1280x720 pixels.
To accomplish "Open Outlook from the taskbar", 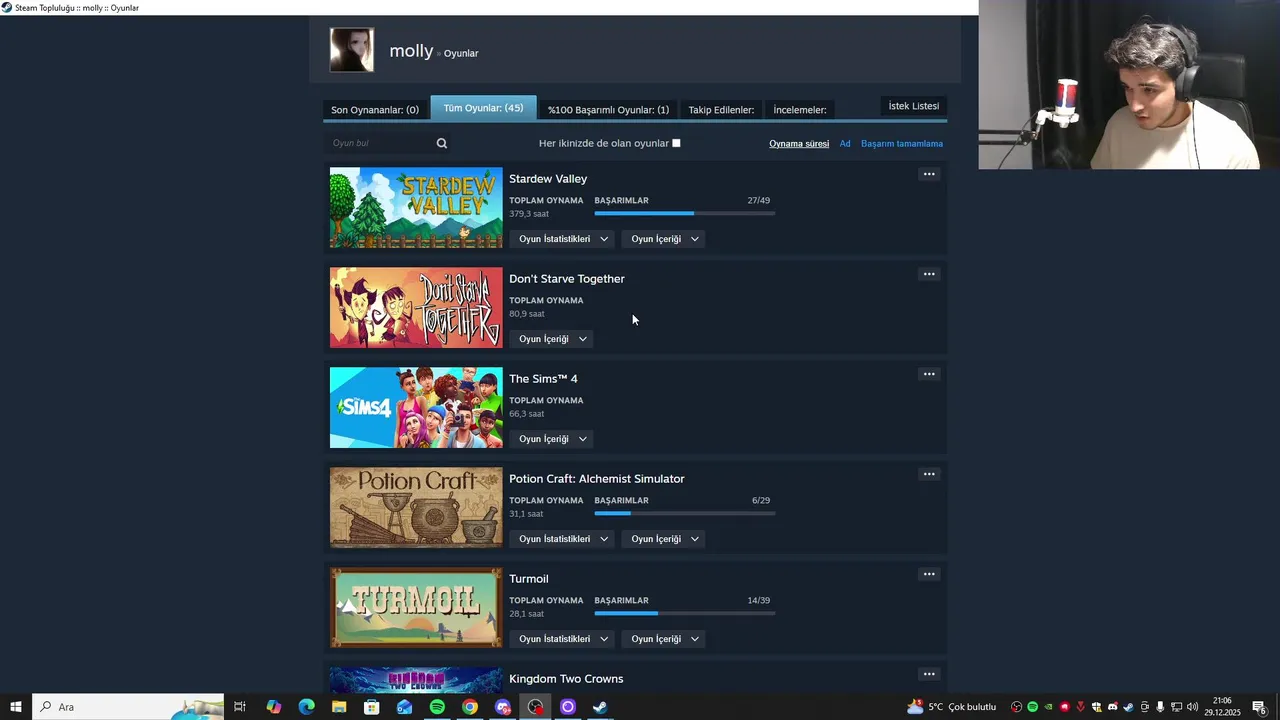I will point(404,707).
